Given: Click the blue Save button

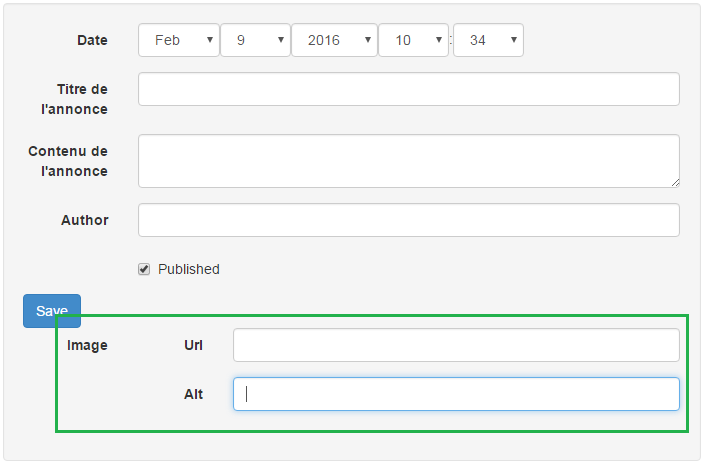Looking at the screenshot, I should click(x=52, y=311).
